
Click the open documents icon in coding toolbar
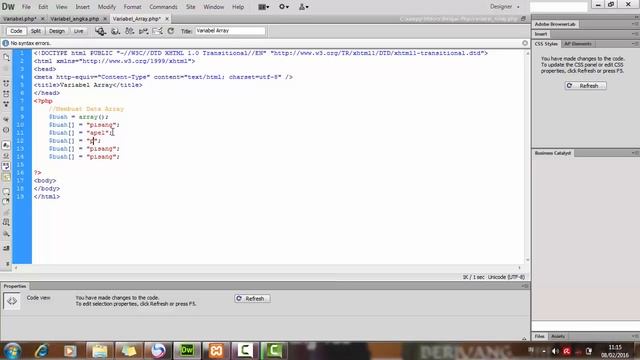[6, 58]
